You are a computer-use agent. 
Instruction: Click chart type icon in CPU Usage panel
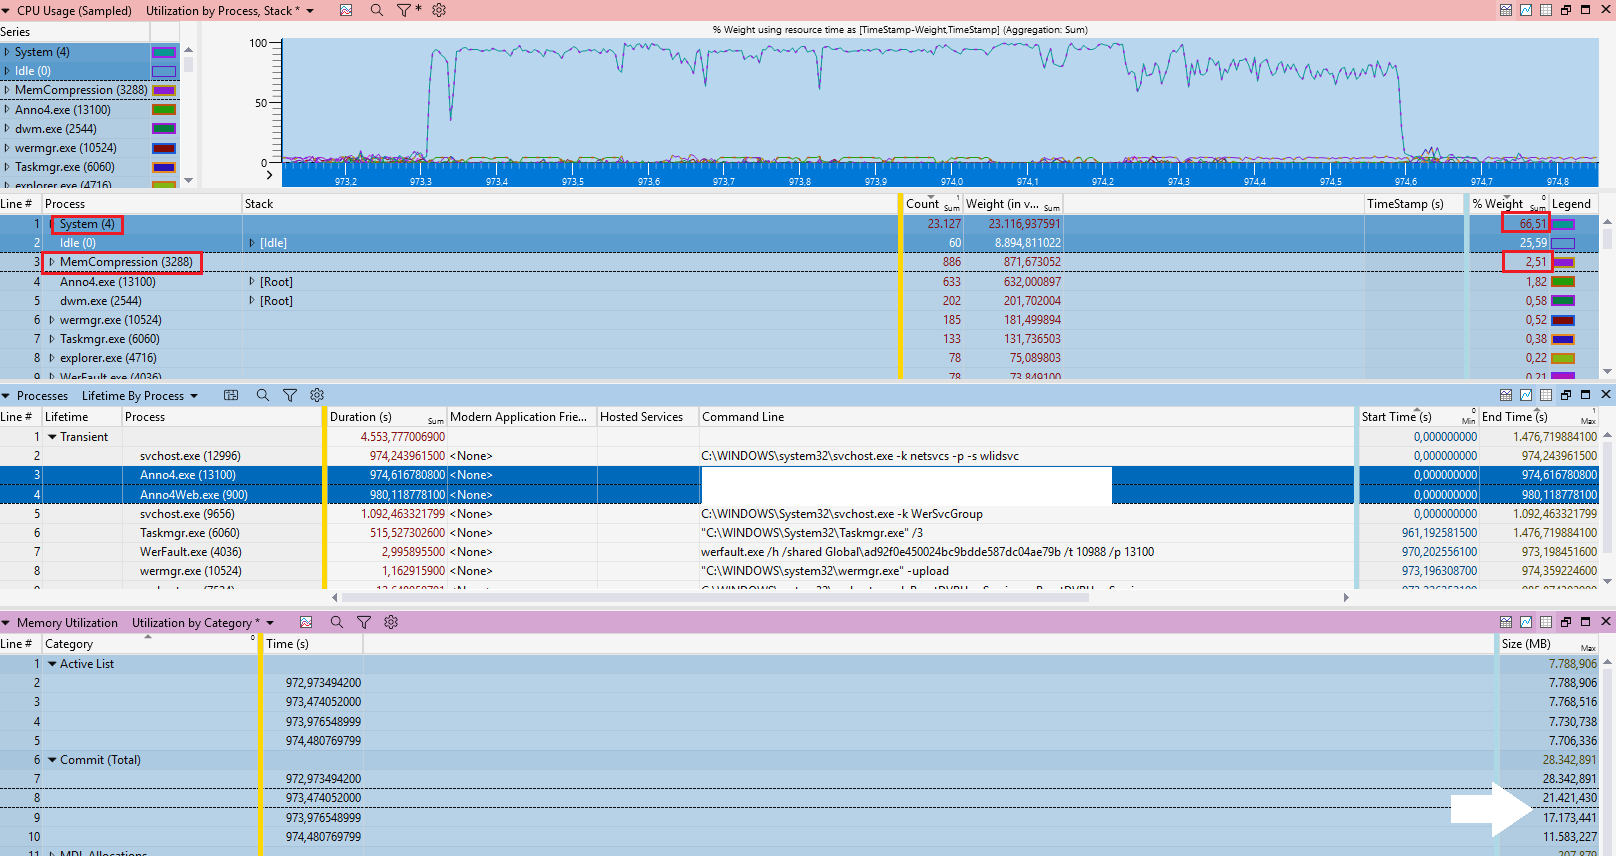[x=346, y=10]
